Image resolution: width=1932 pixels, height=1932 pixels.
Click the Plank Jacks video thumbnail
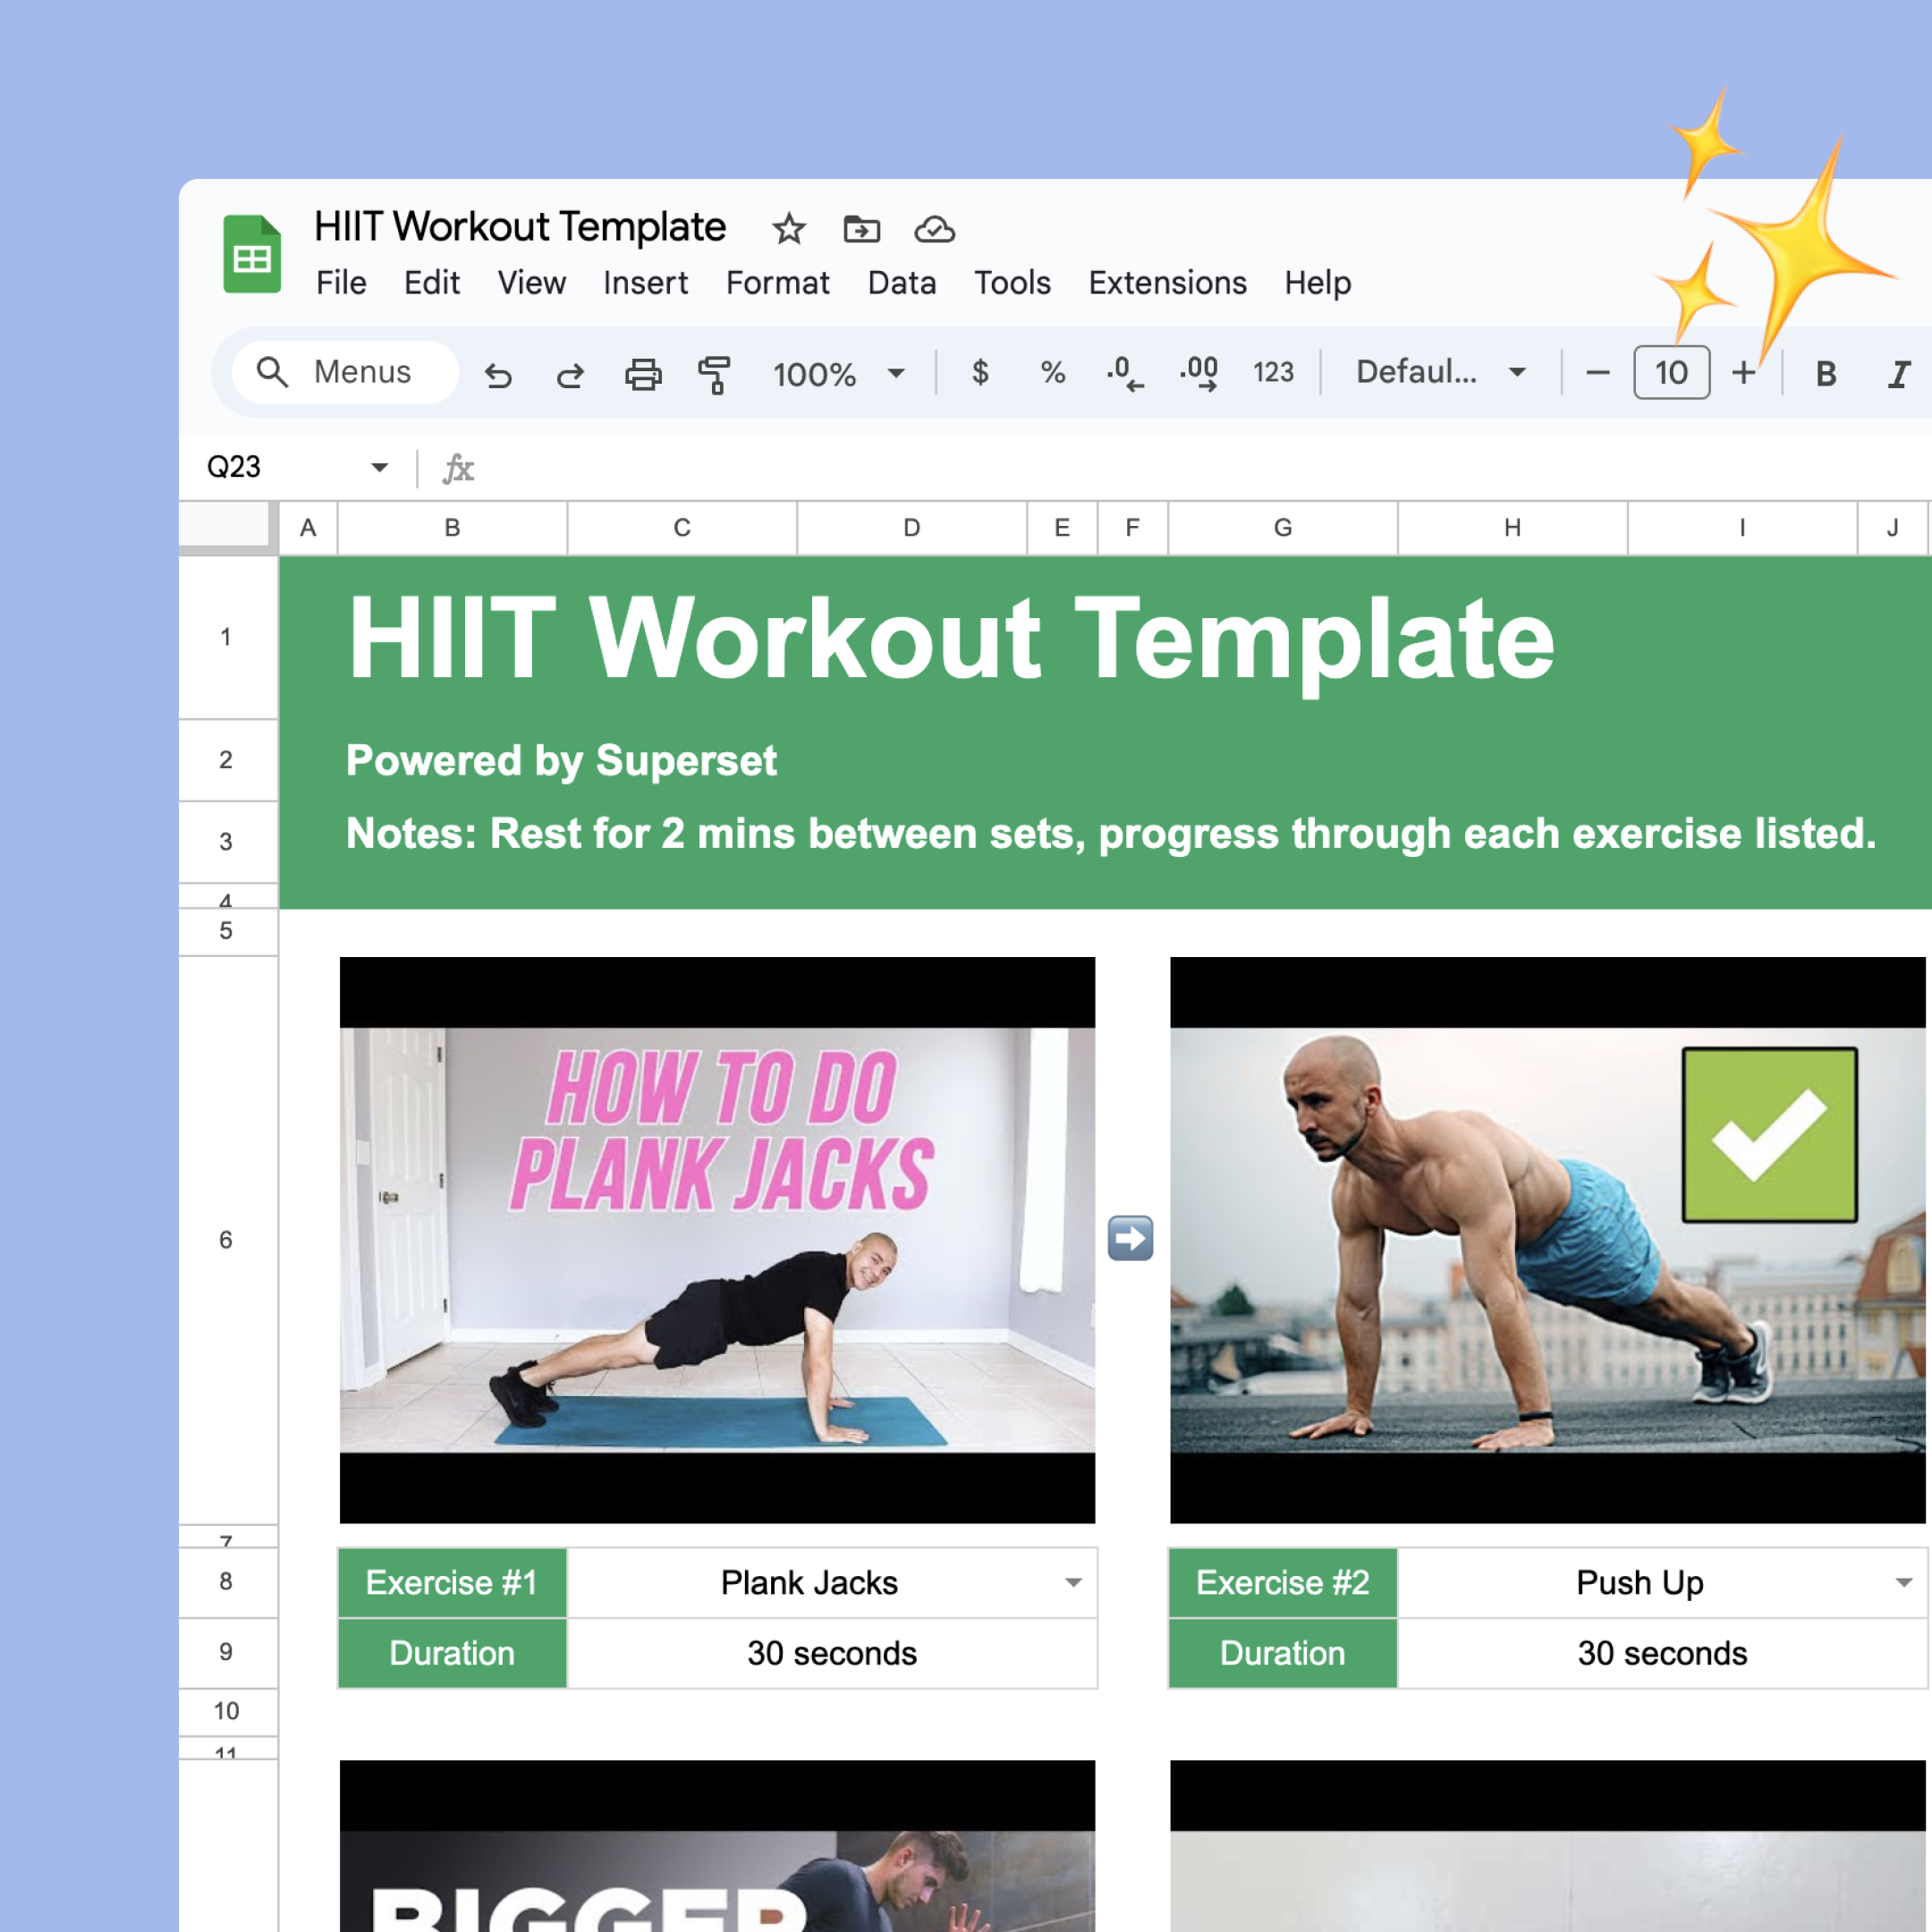(717, 1240)
